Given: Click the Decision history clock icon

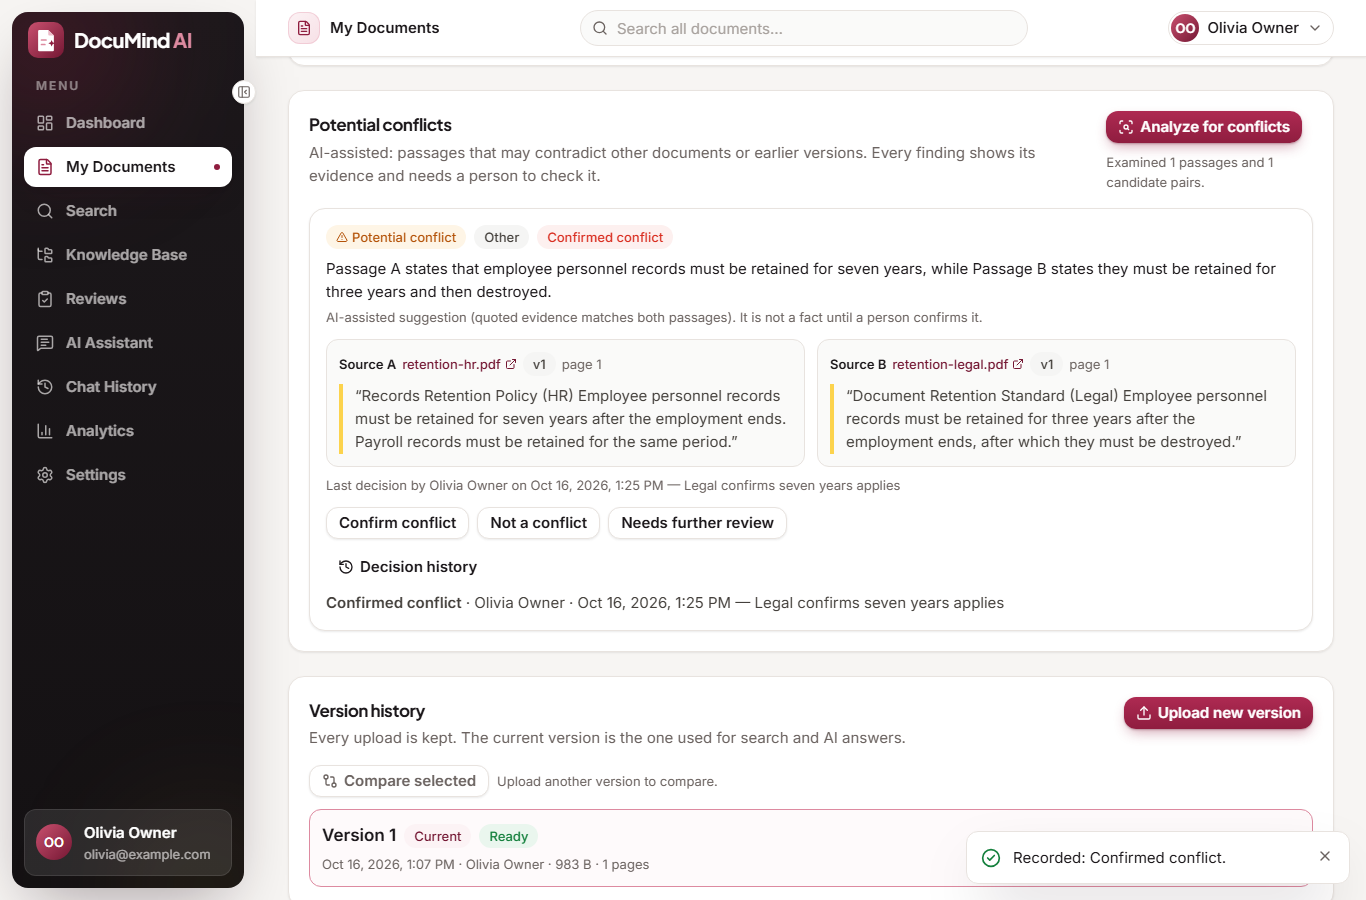Looking at the screenshot, I should click(x=346, y=567).
